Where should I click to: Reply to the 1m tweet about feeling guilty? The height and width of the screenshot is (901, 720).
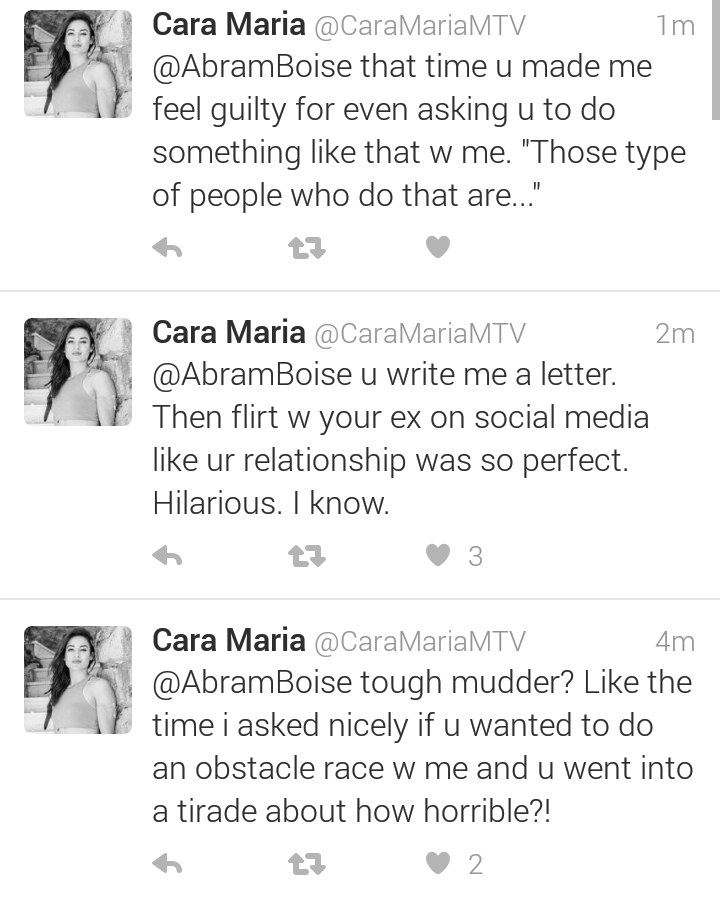167,248
